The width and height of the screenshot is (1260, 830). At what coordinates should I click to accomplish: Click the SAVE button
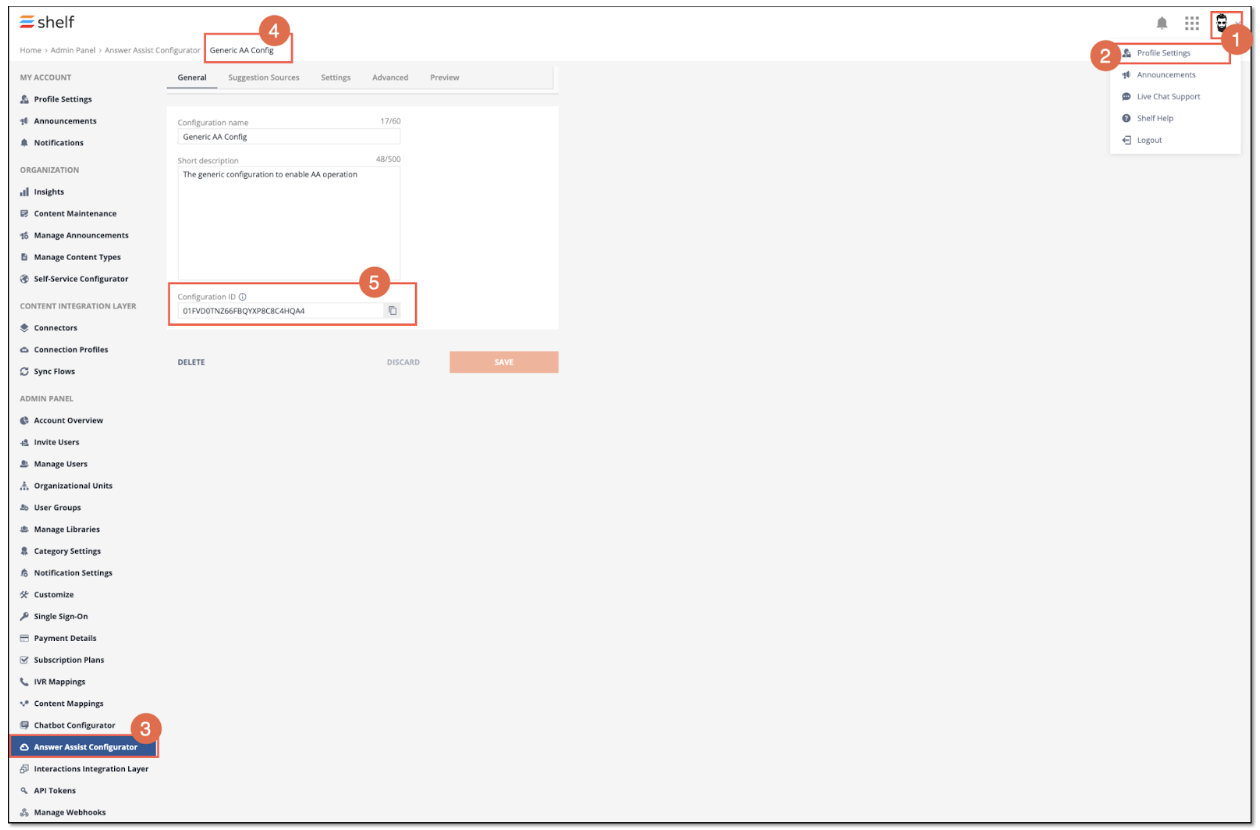pyautogui.click(x=504, y=362)
